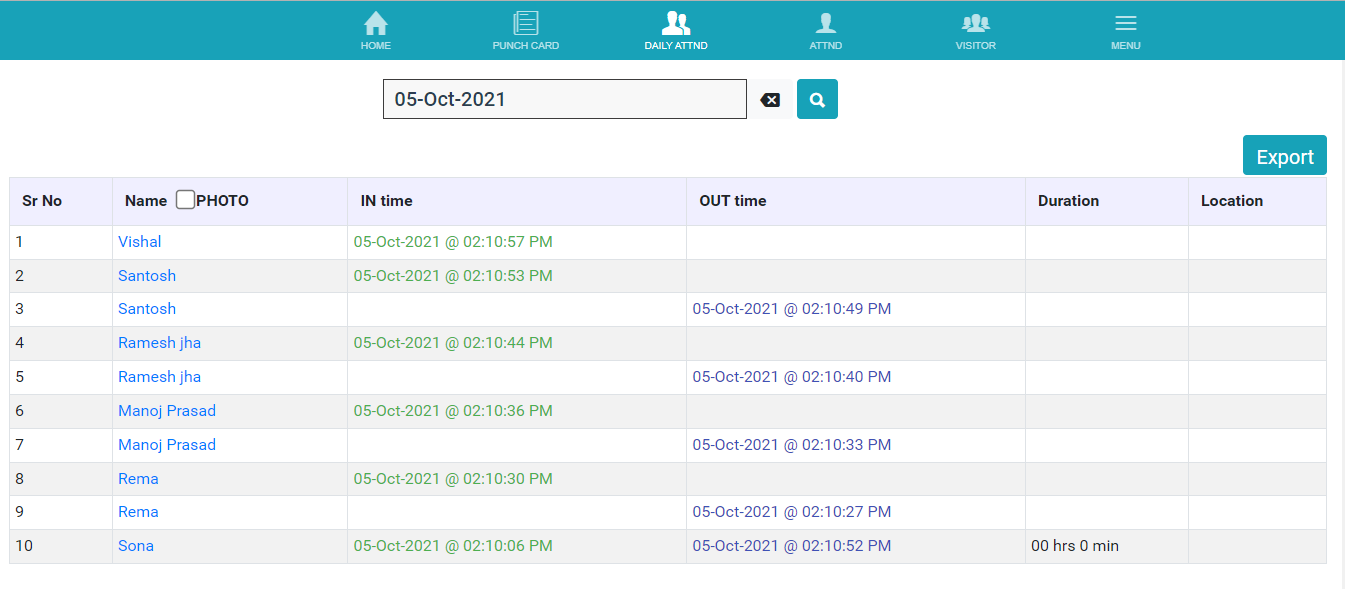Open the Attnd person icon
Viewport: 1345px width, 589px height.
[825, 24]
